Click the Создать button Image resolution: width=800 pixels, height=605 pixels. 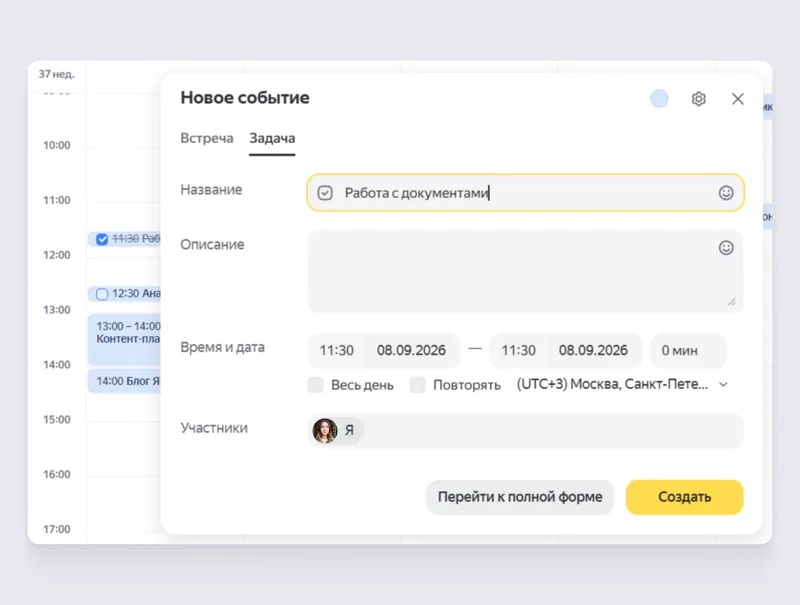[685, 497]
